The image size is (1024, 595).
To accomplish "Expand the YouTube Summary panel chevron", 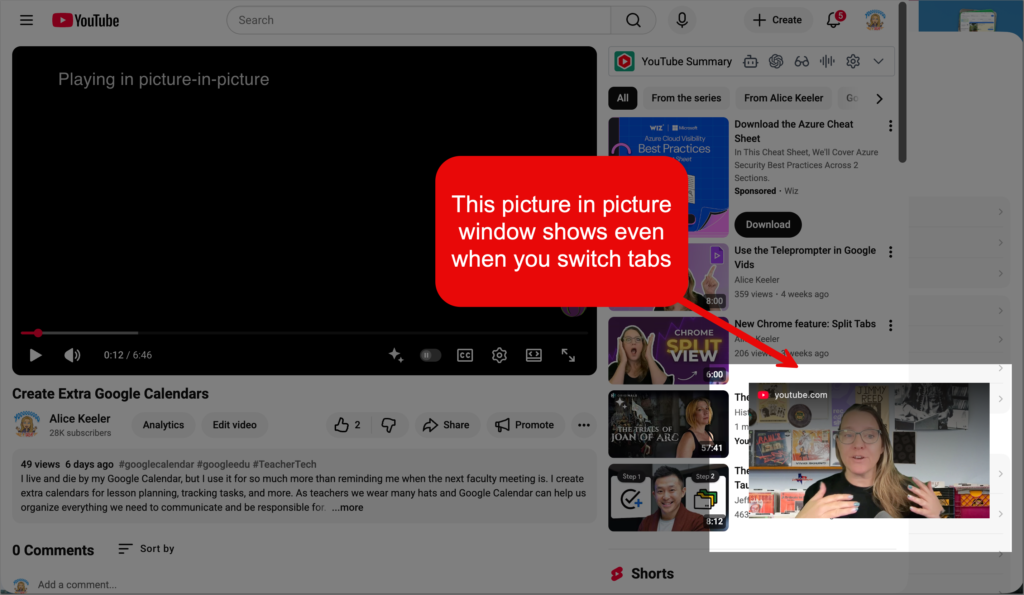I will point(878,61).
